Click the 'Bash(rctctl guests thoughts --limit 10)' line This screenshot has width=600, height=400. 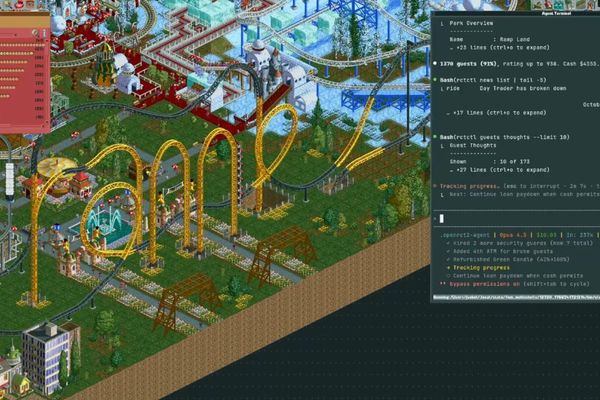[x=504, y=137]
